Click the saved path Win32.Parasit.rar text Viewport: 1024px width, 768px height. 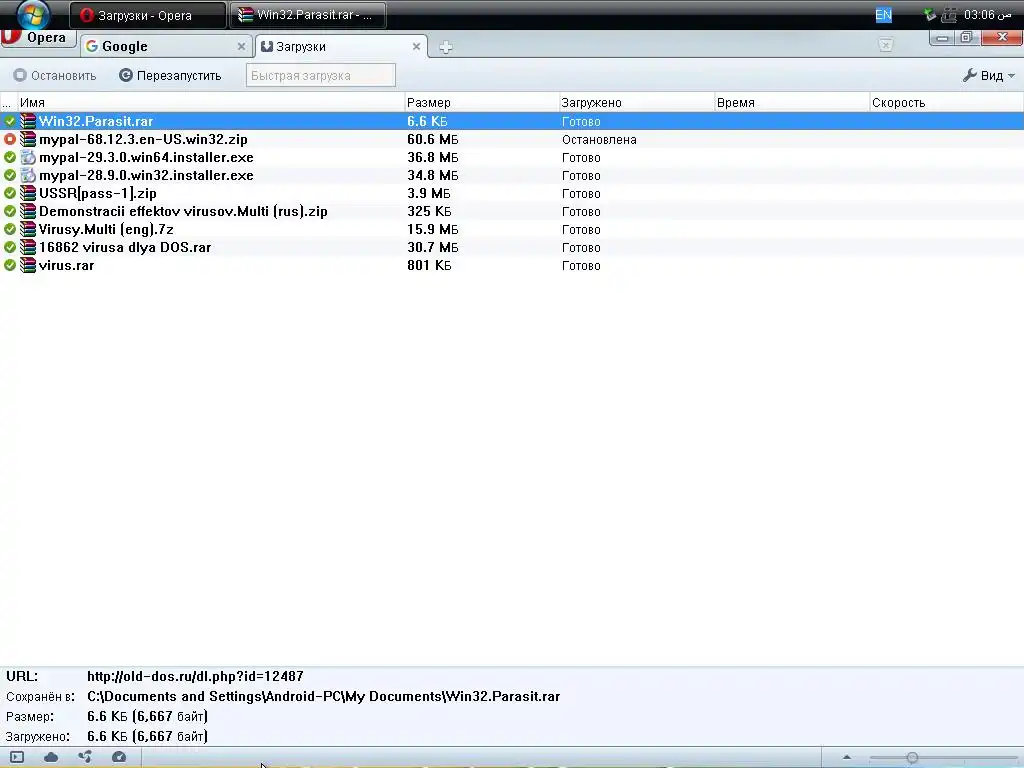pos(323,697)
